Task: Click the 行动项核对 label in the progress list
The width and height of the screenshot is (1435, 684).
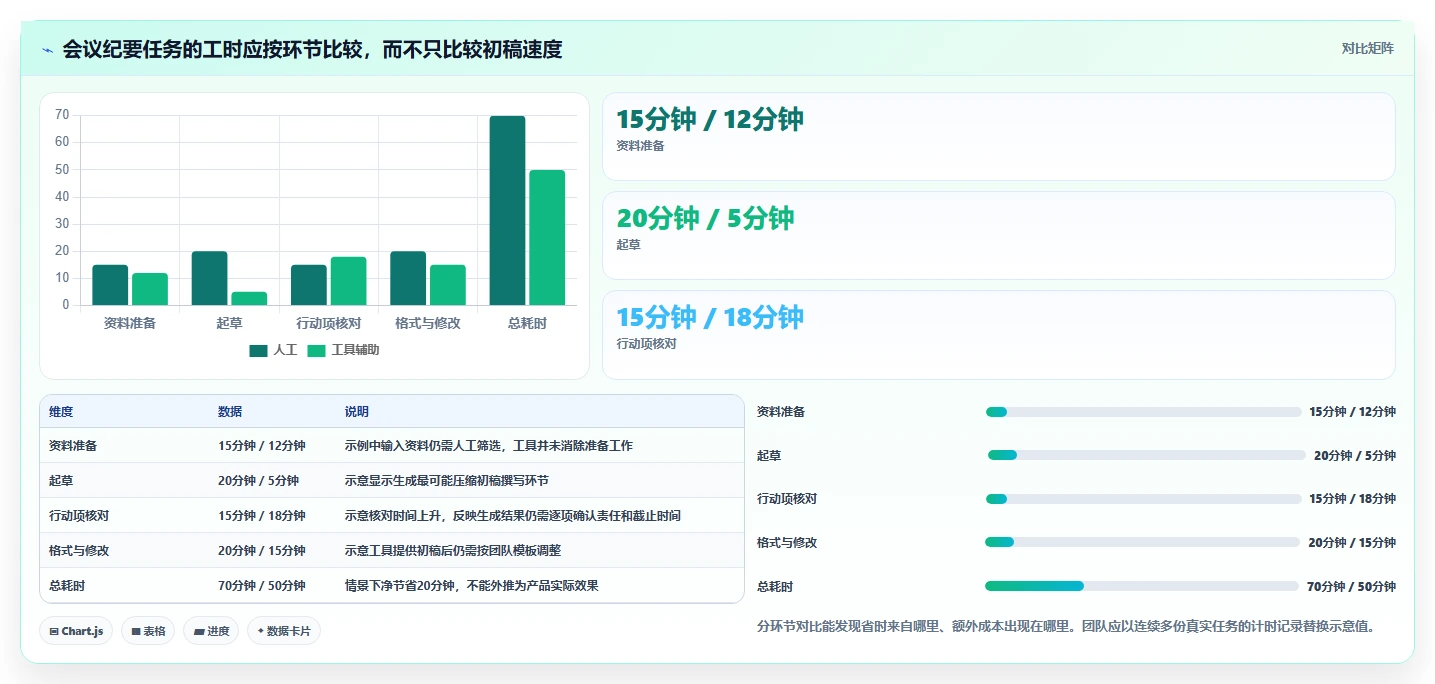Action: point(787,499)
